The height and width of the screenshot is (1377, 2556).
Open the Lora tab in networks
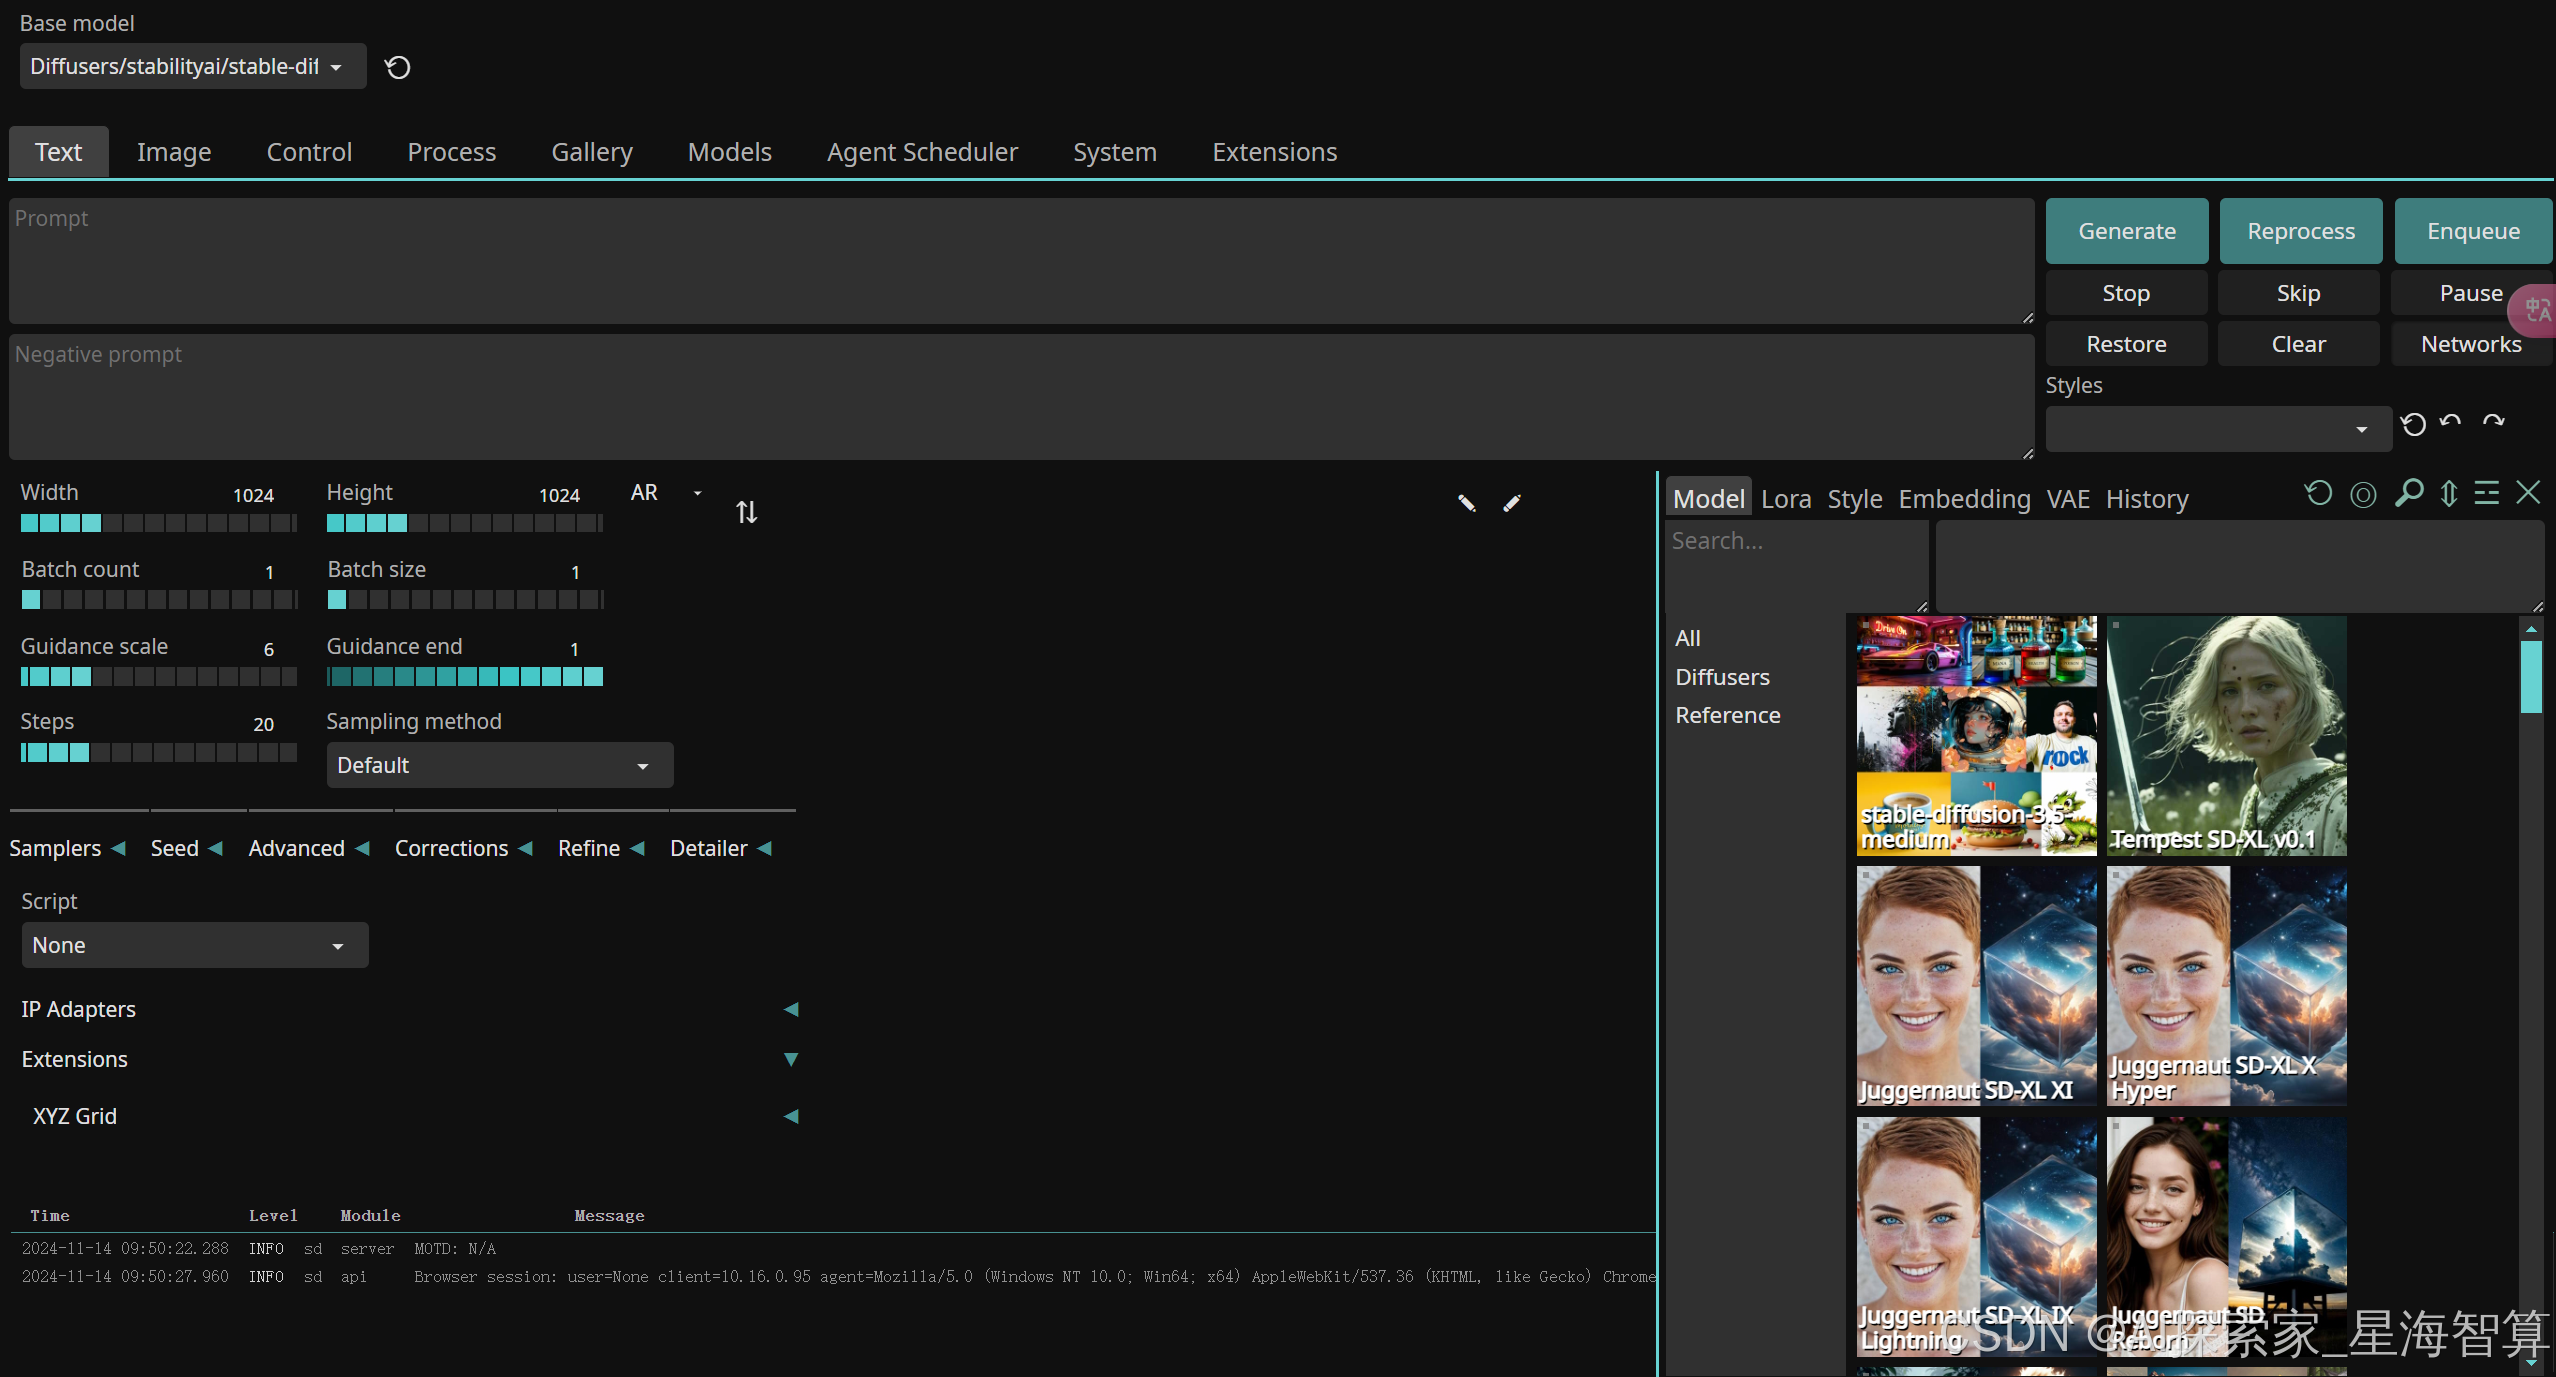click(1785, 498)
